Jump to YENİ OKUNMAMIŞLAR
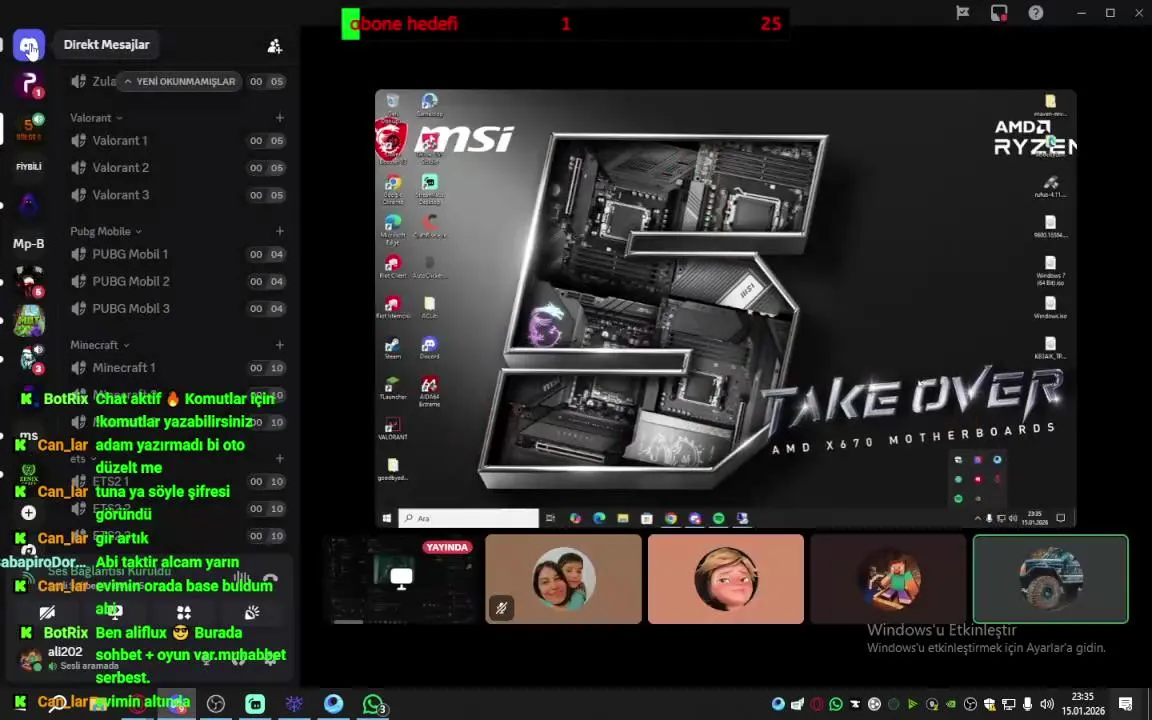Image resolution: width=1152 pixels, height=720 pixels. tap(180, 82)
